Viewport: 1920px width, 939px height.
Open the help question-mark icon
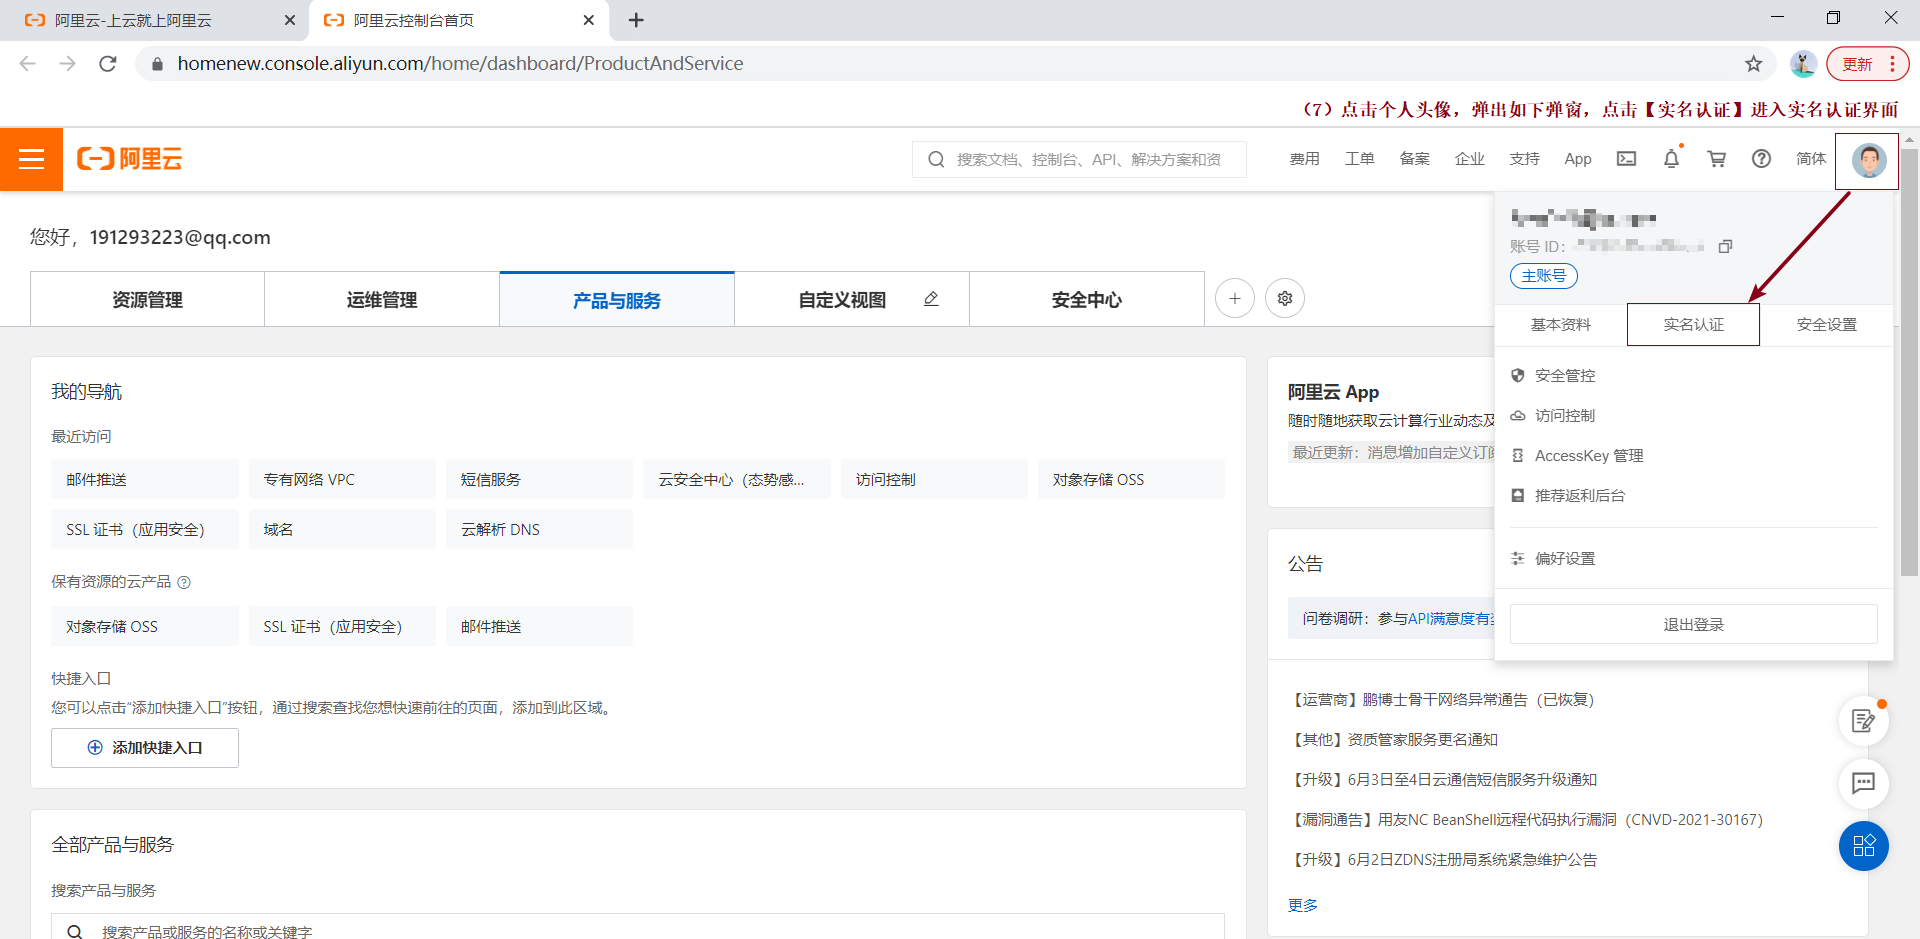(x=1762, y=159)
